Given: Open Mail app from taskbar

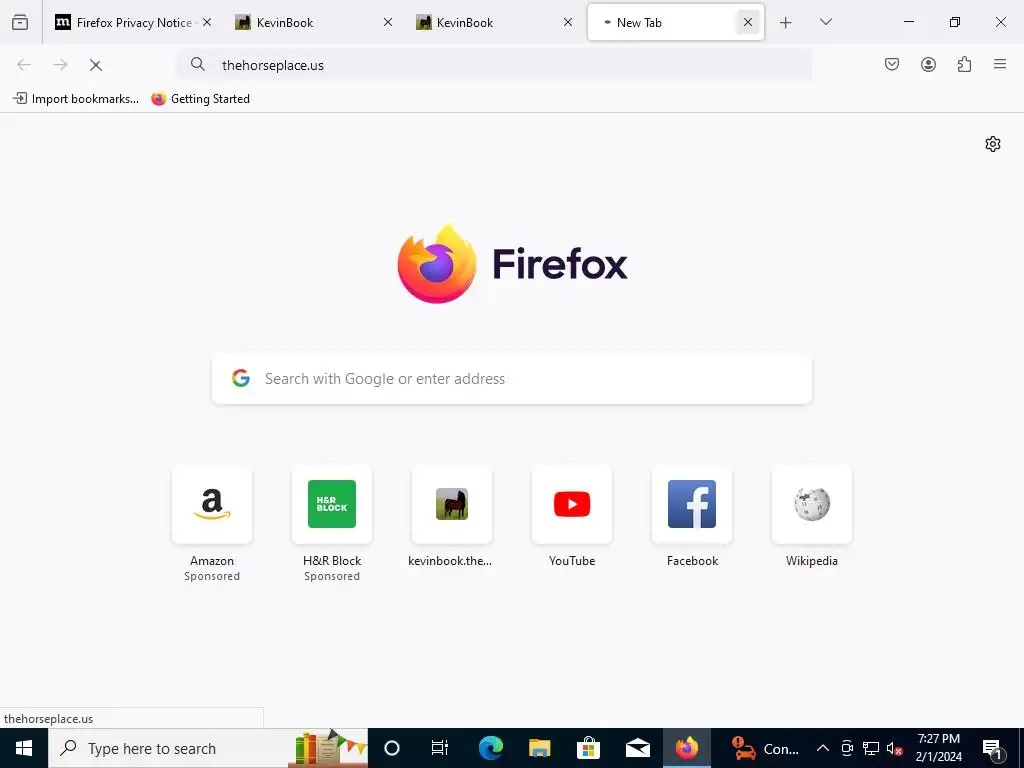Looking at the screenshot, I should (x=637, y=748).
